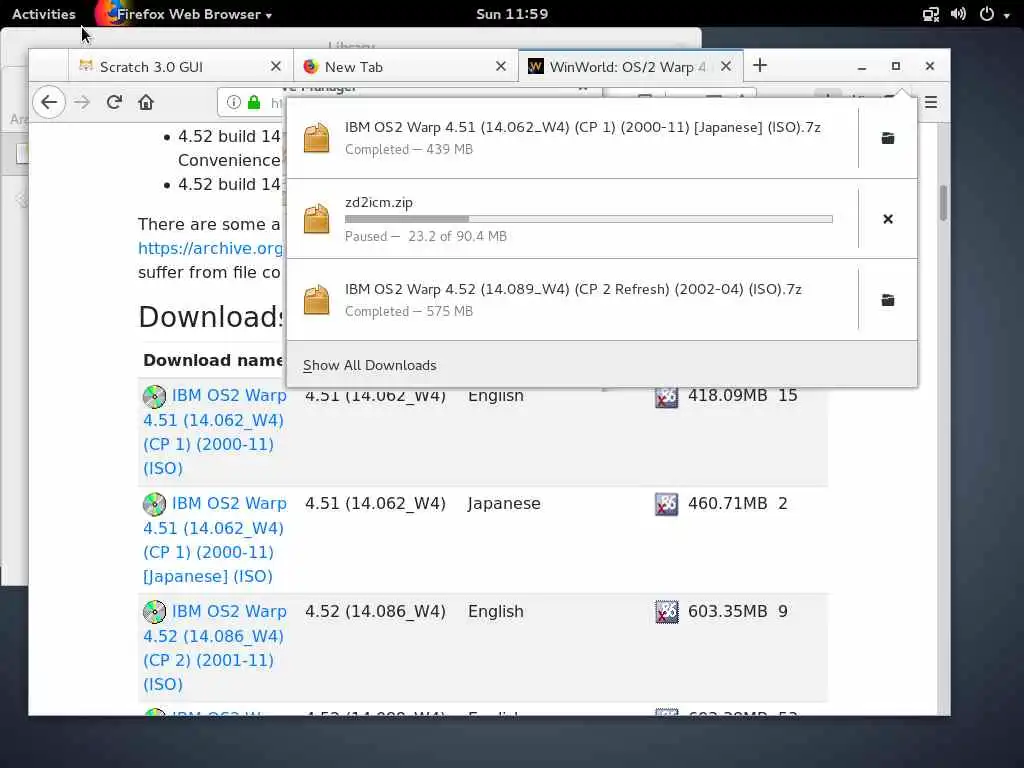Click the zd2icm.zip download progress bar
This screenshot has width=1024, height=768.
coord(588,219)
